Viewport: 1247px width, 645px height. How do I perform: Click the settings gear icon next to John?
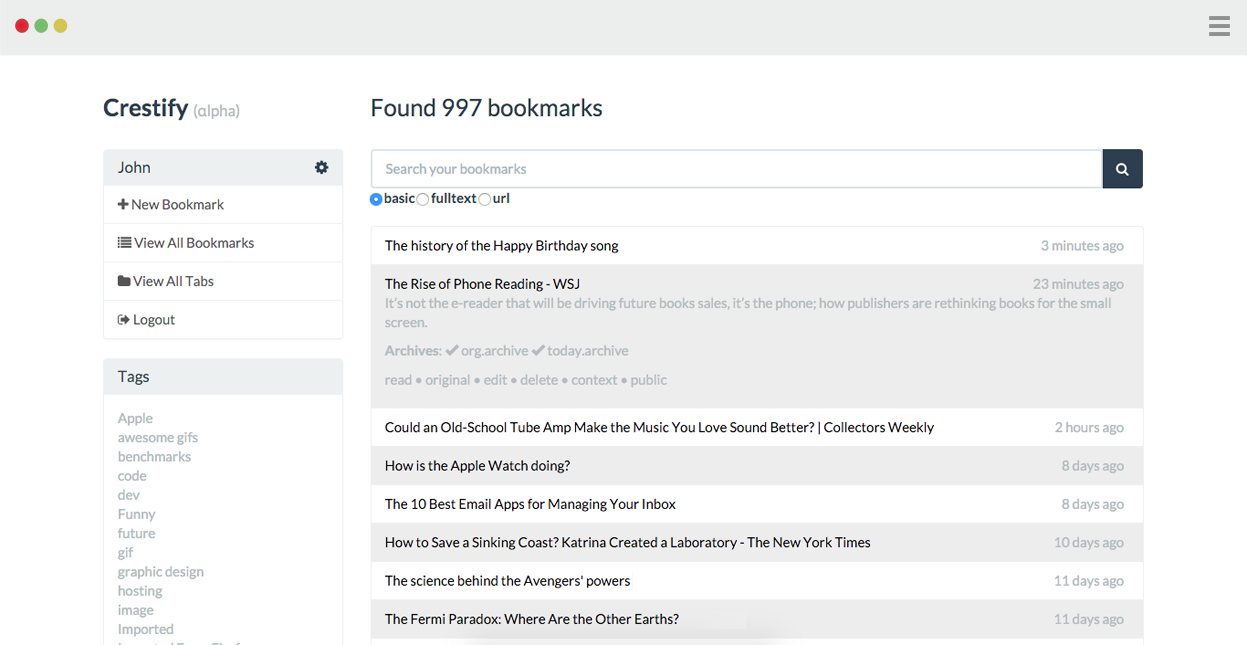pos(321,167)
